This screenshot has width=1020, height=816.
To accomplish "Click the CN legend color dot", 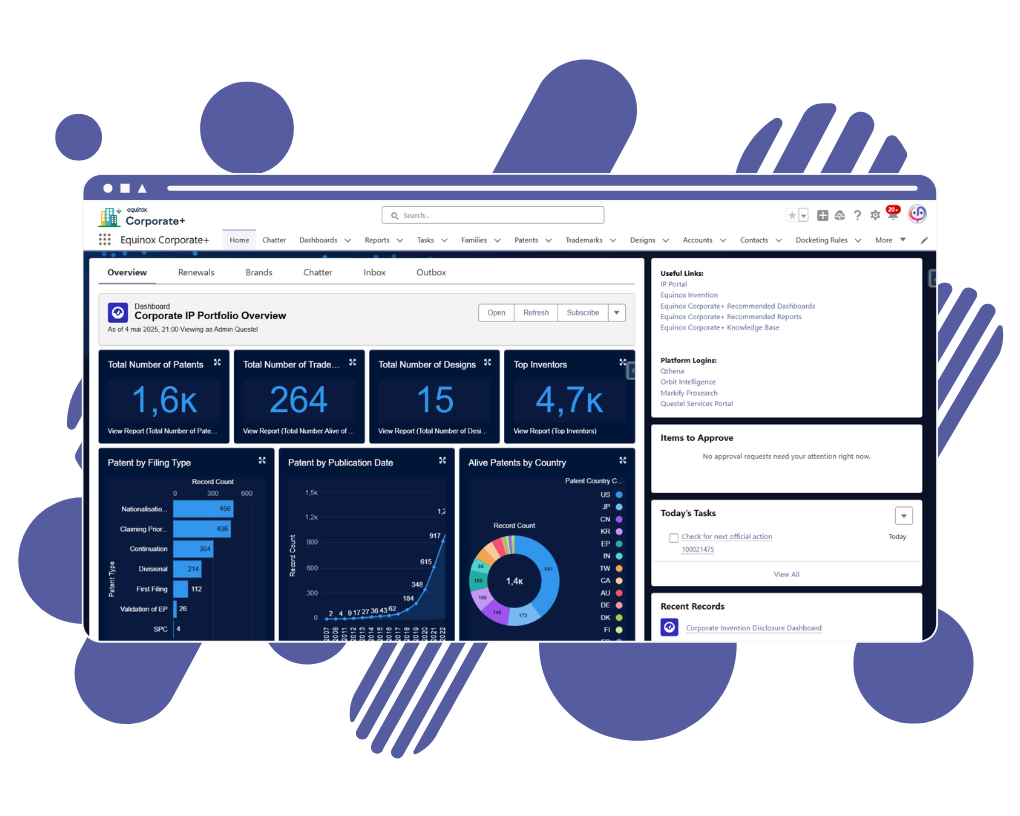I will 619,519.
